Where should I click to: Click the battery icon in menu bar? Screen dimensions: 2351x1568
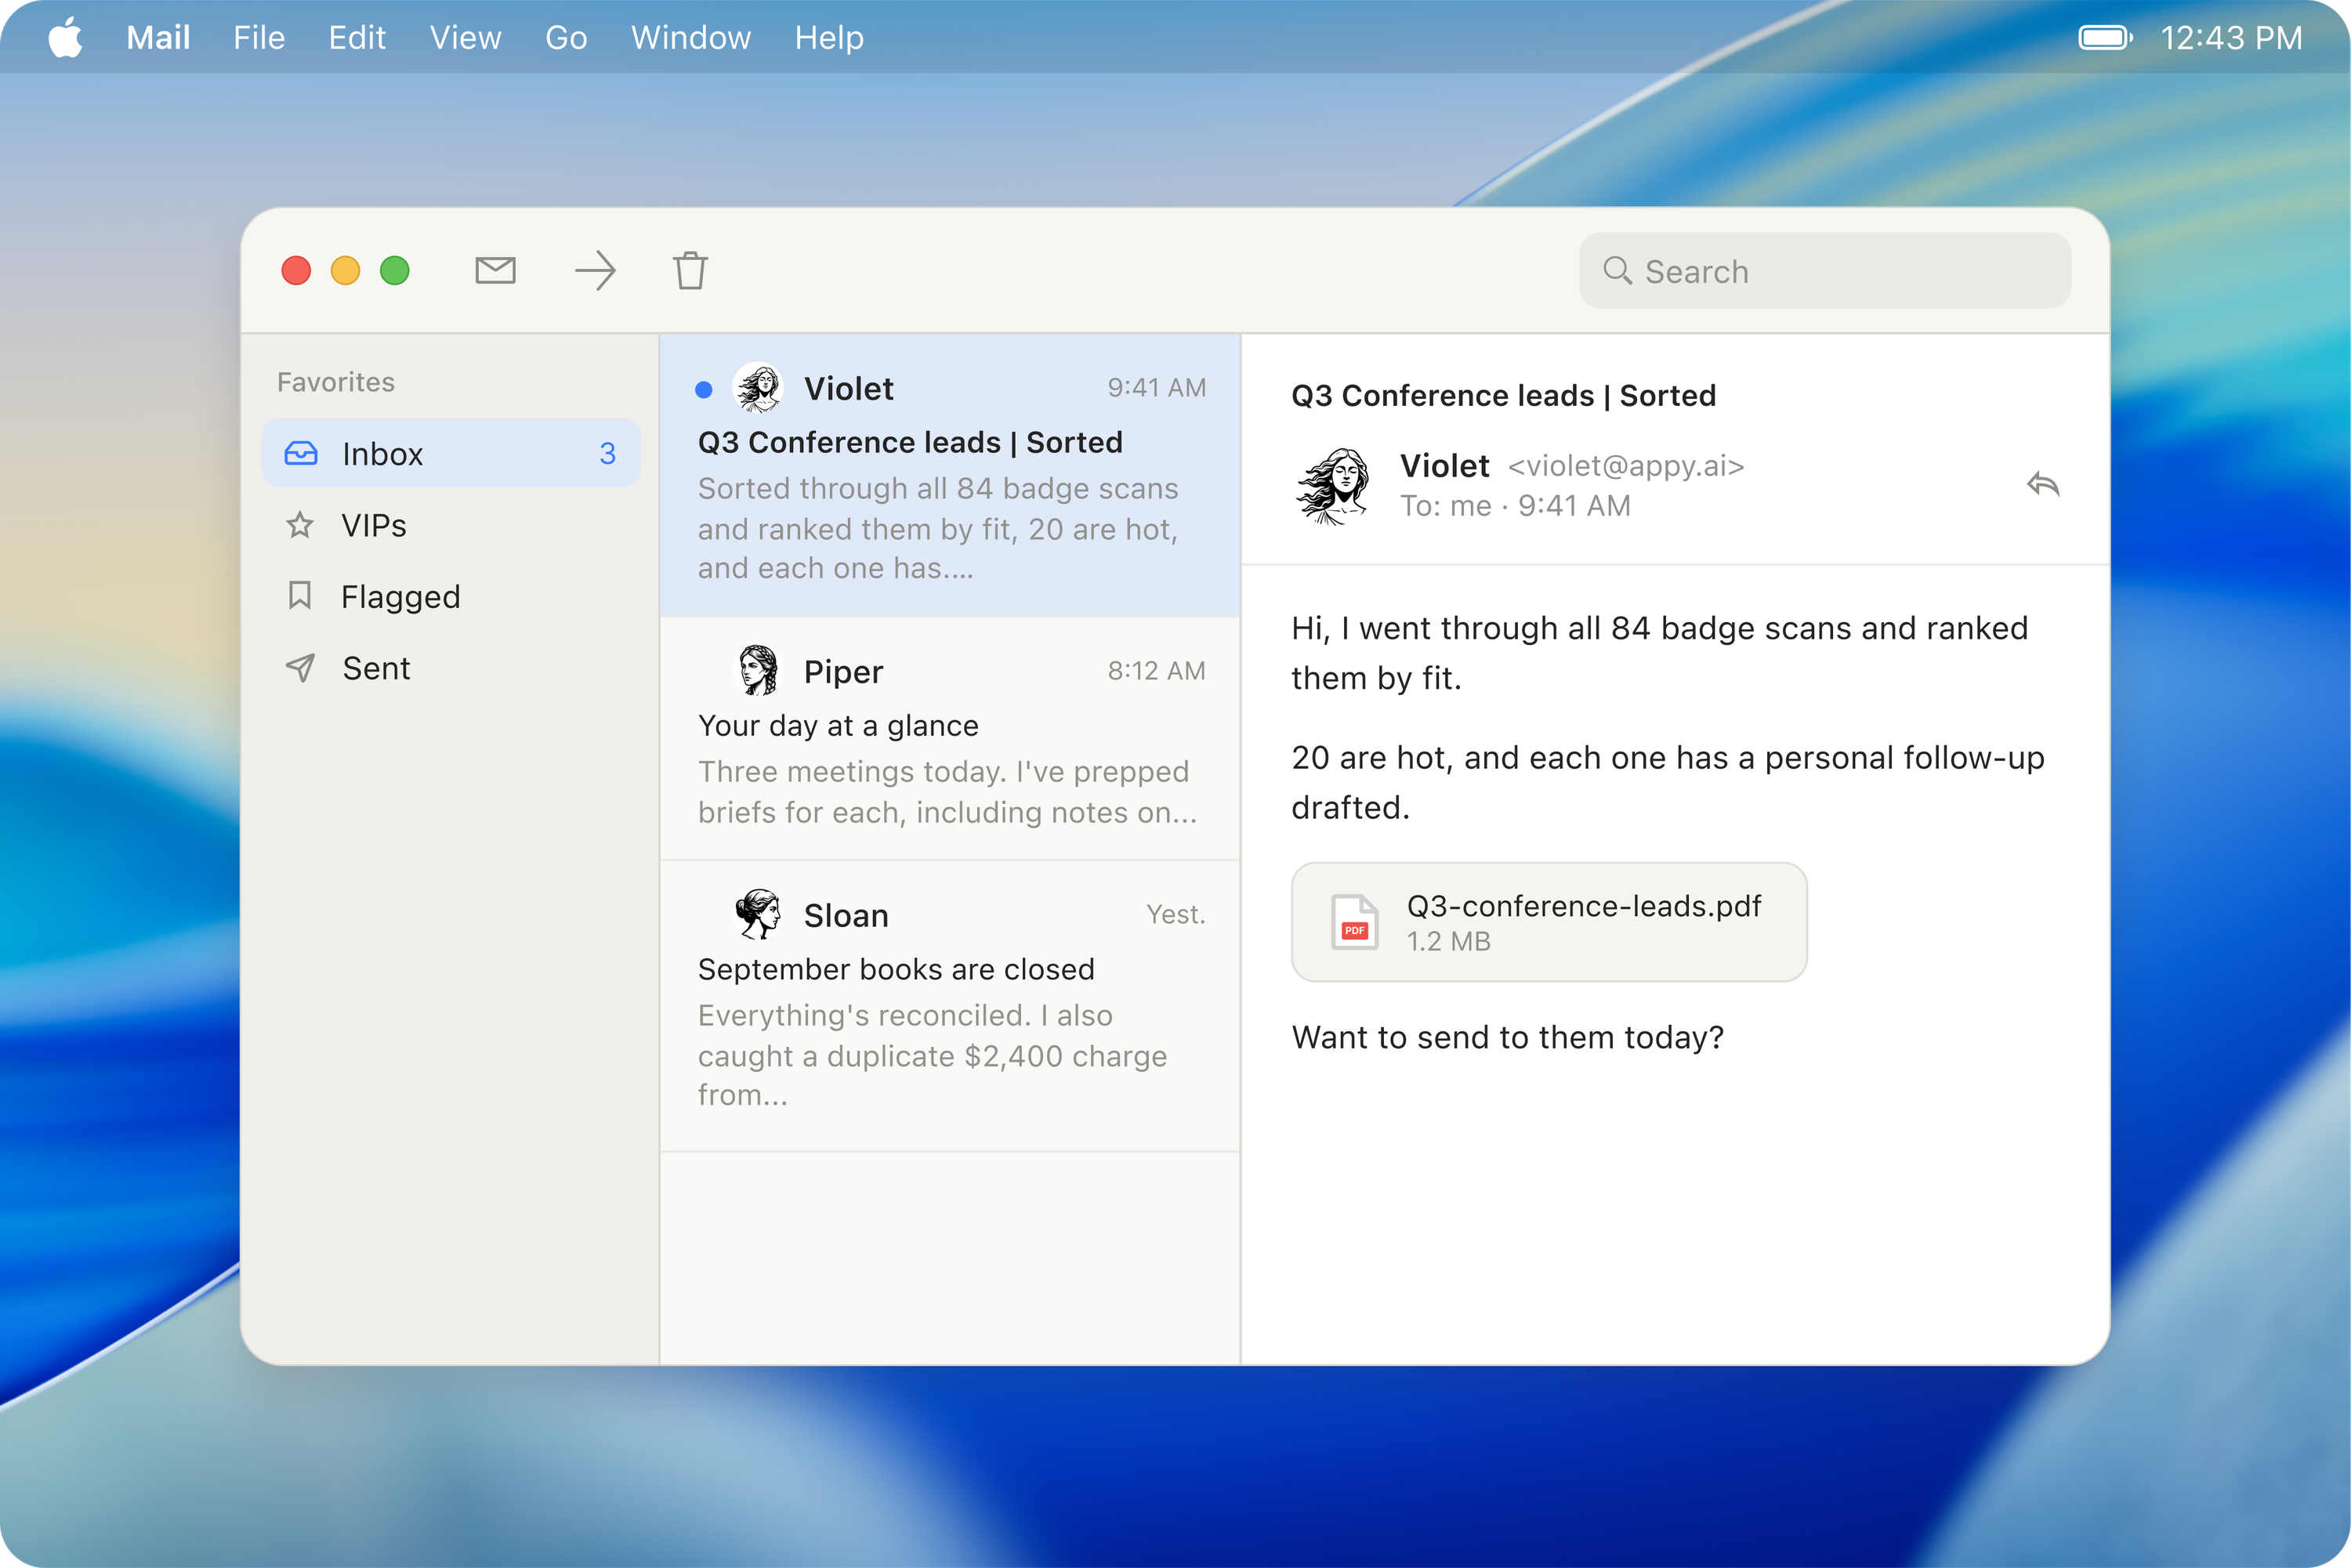[2105, 38]
